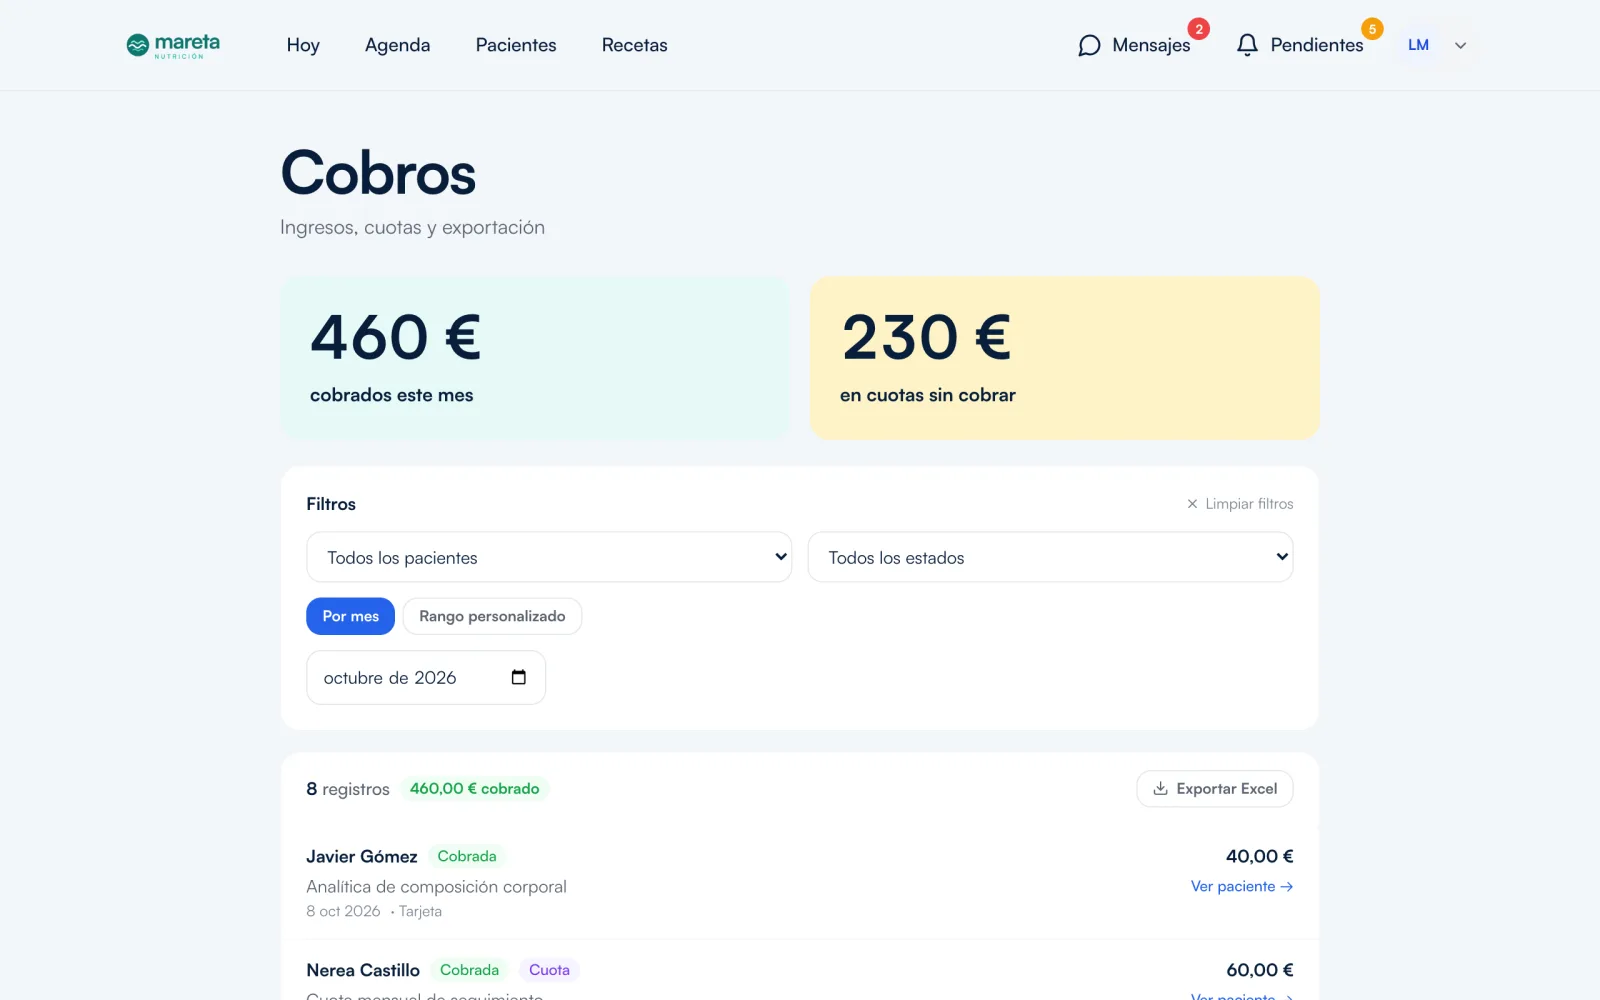This screenshot has width=1600, height=1000.
Task: Click the Pendientes bell icon
Action: (x=1247, y=45)
